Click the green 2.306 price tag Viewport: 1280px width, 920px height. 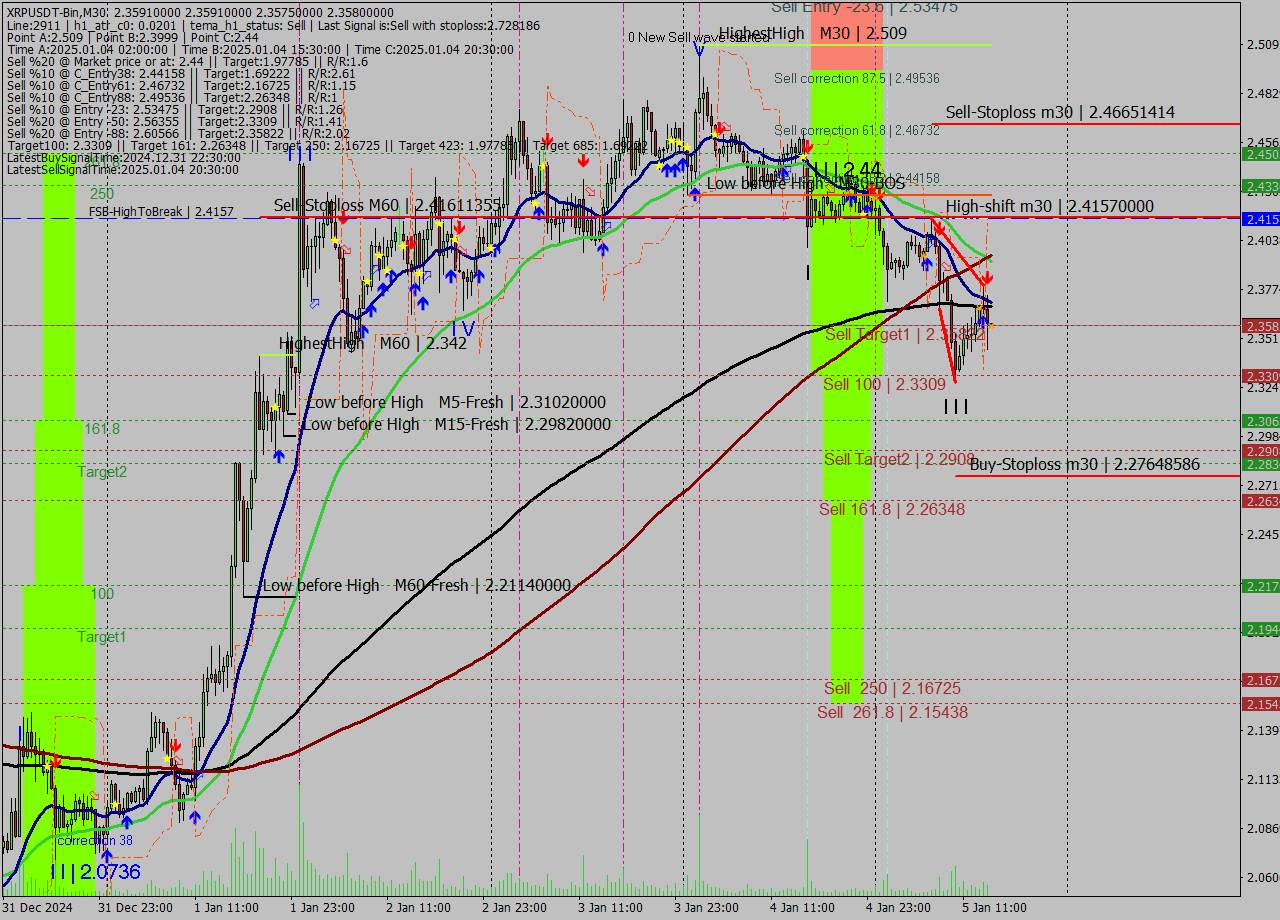1260,421
